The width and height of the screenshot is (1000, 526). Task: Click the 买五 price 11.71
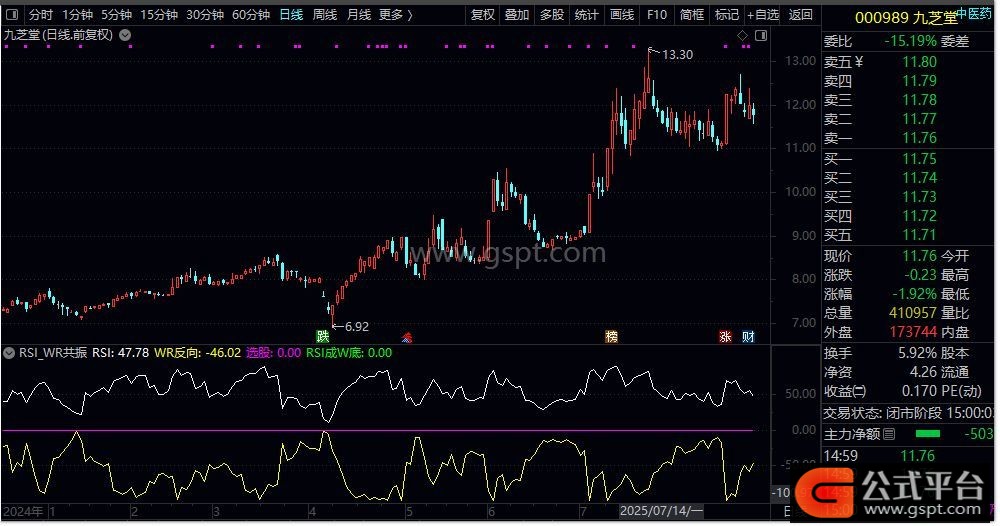pos(920,235)
